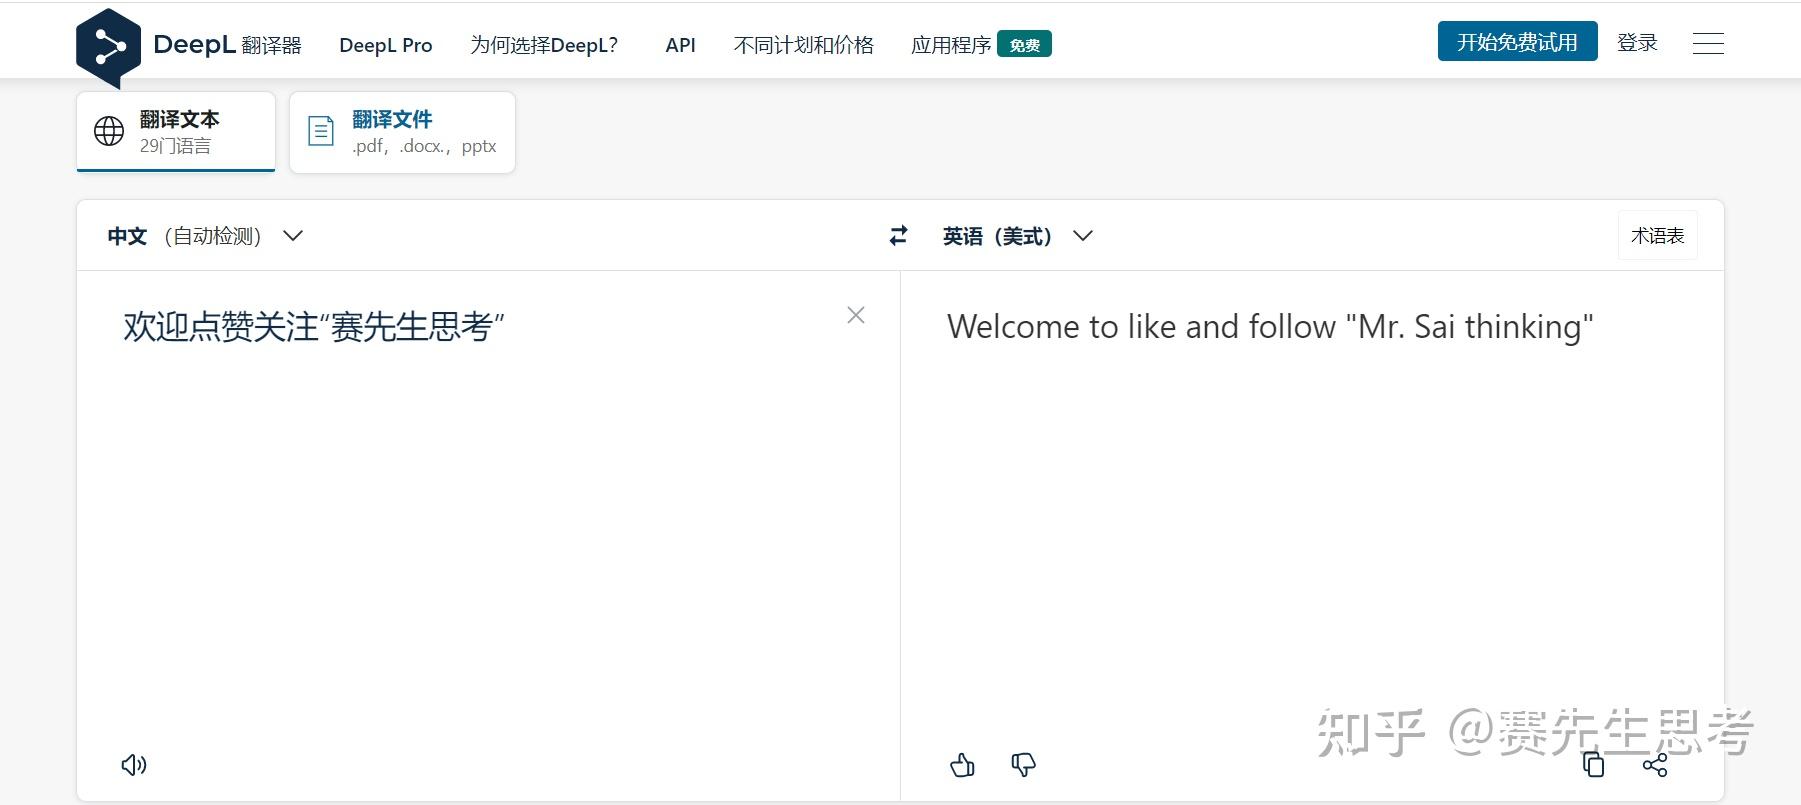
Task: Click the document icon on 翻译文件 tab
Action: [321, 131]
